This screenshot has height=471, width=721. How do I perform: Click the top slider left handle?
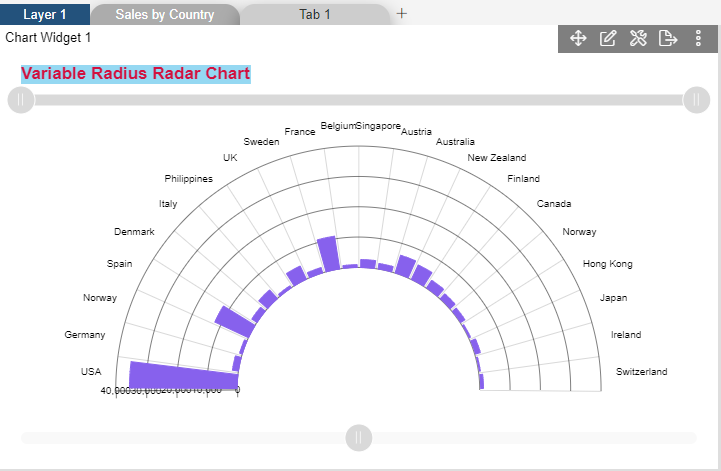21,100
